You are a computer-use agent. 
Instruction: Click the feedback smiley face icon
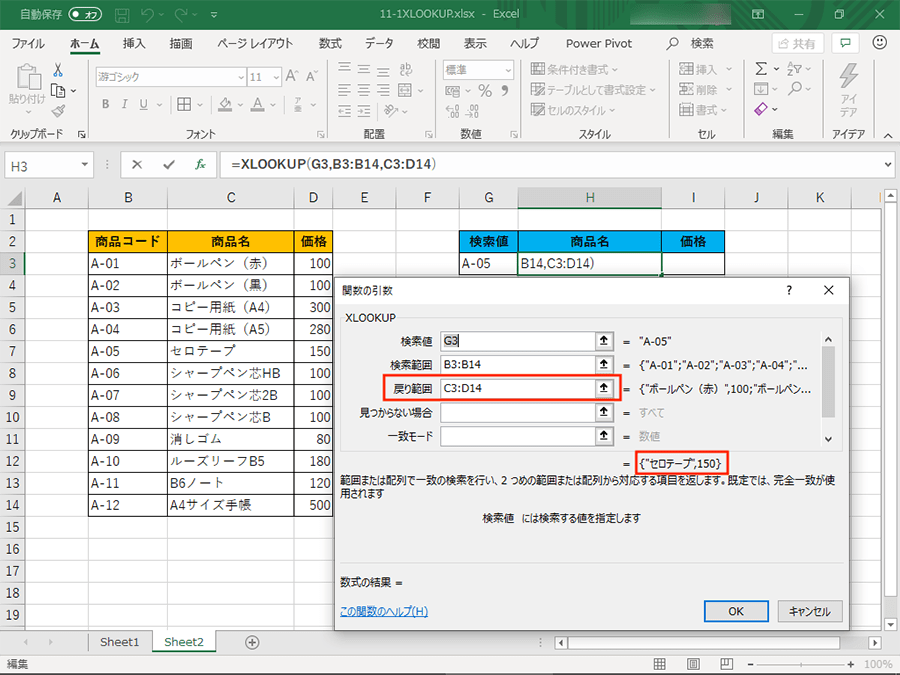point(880,43)
